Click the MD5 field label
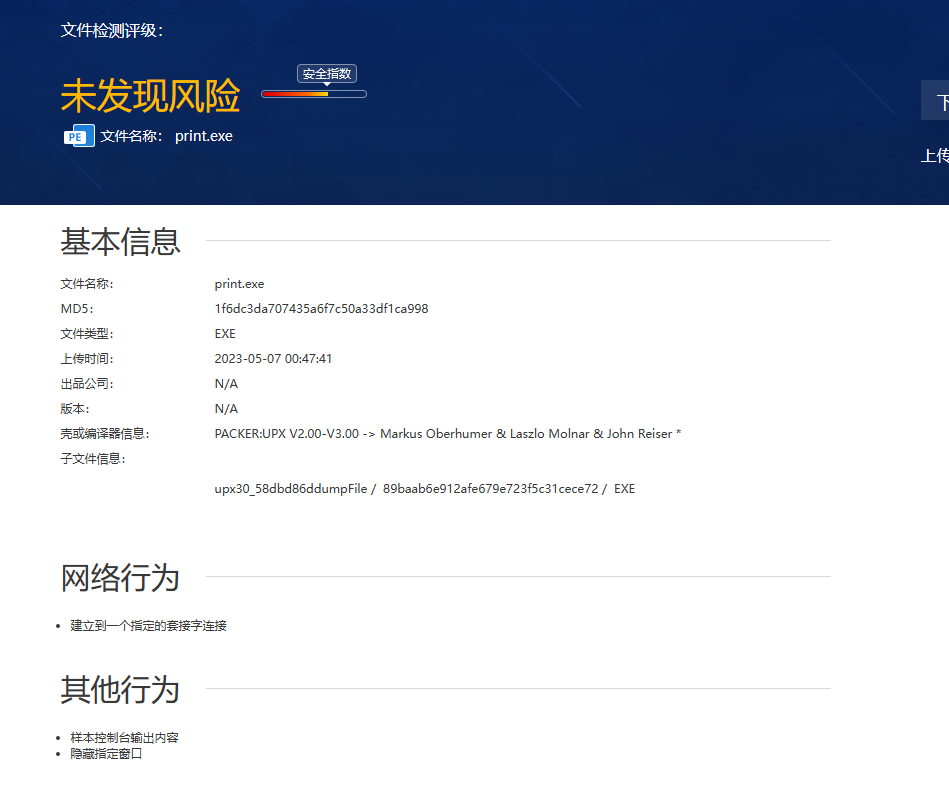The height and width of the screenshot is (800, 949). [x=77, y=309]
